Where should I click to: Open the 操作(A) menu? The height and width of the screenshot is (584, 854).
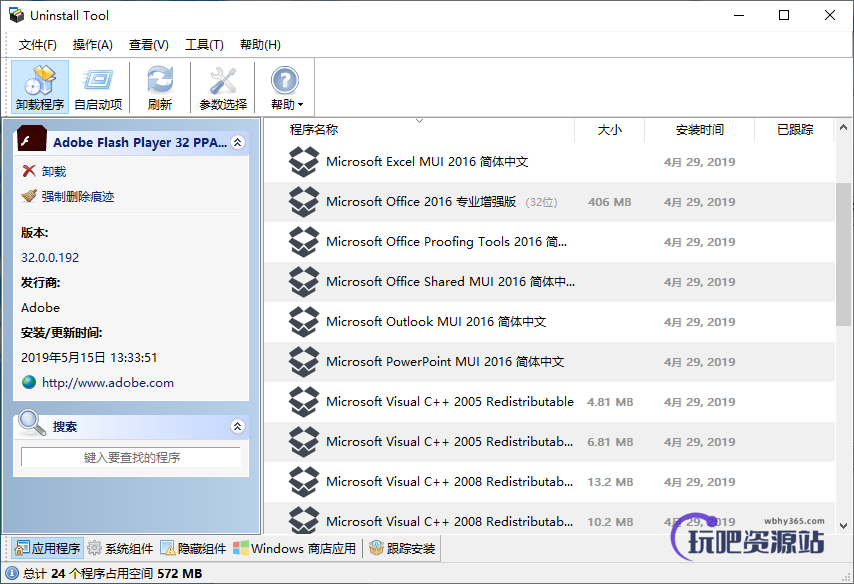[x=93, y=45]
